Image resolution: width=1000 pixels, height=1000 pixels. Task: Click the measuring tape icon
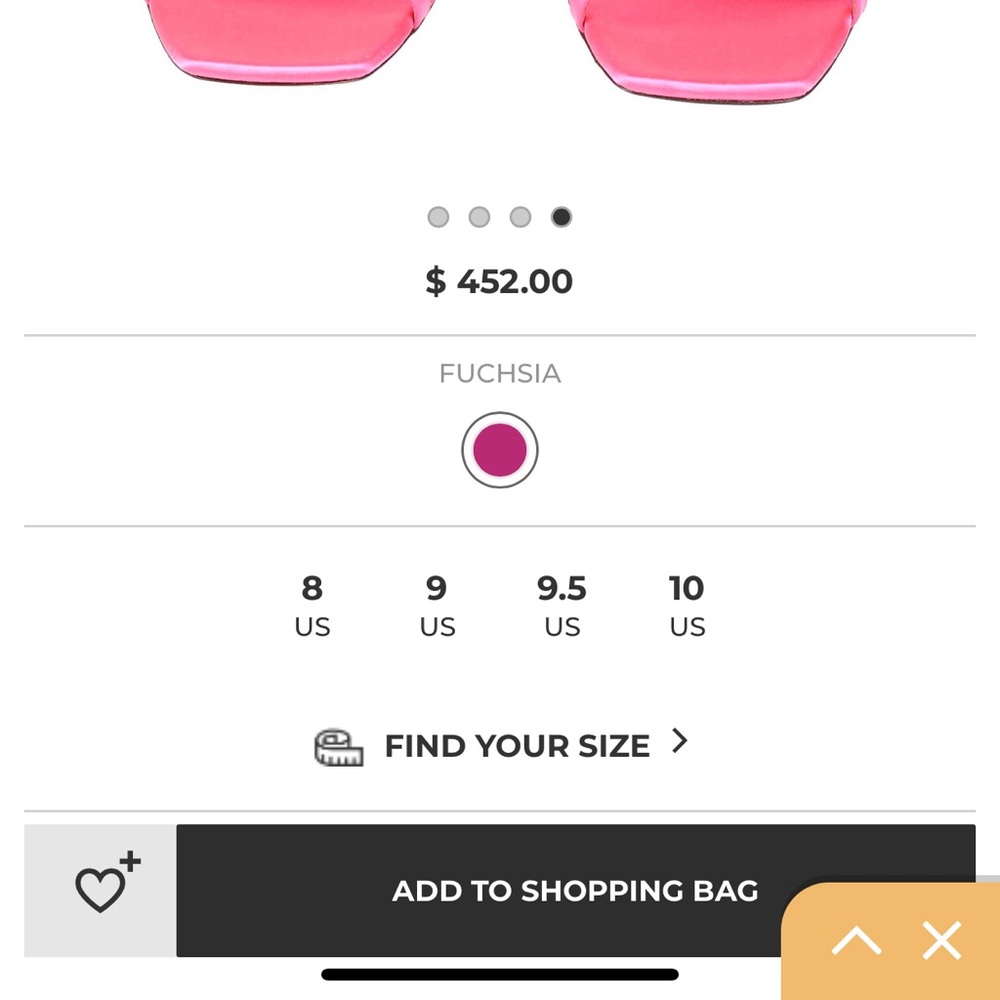pos(339,747)
